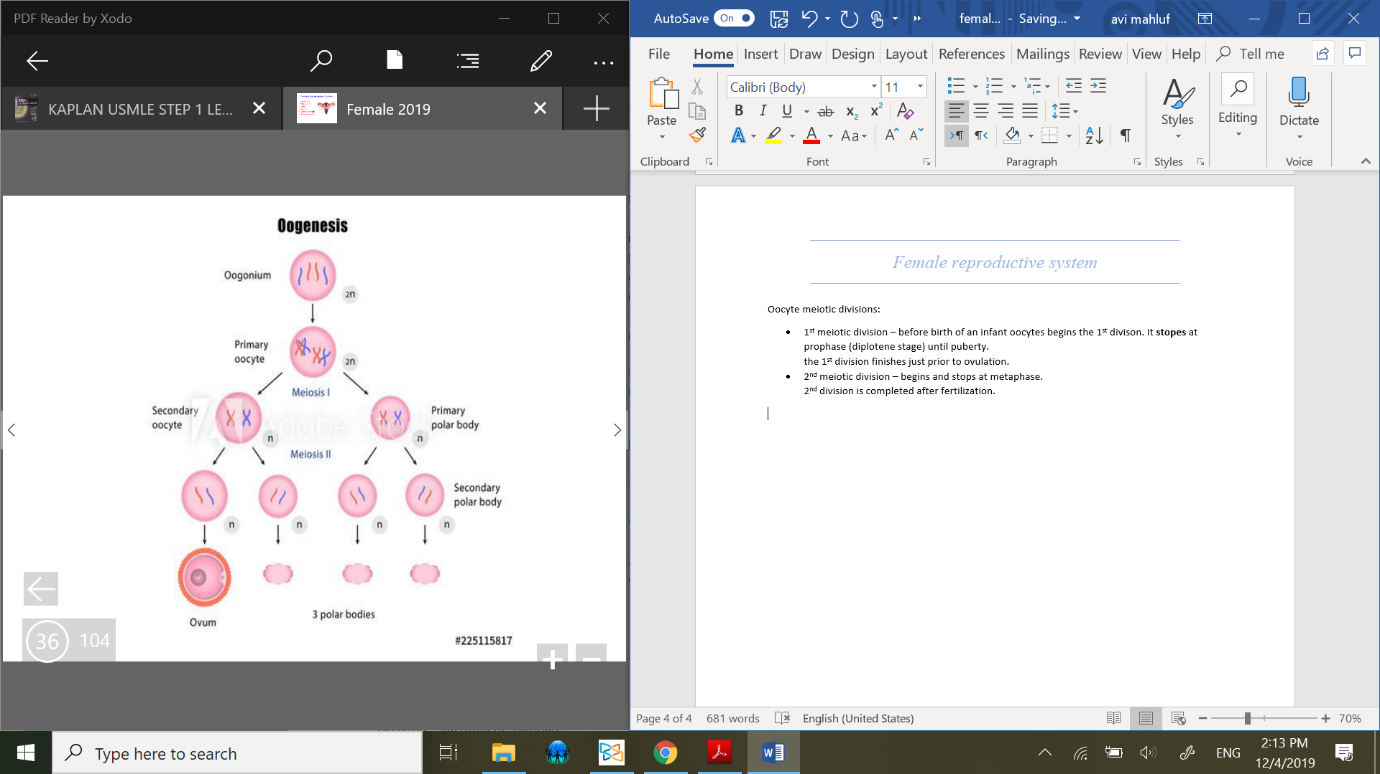Click the Windows taskbar search box
Viewport: 1380px width, 774px height.
pos(236,754)
